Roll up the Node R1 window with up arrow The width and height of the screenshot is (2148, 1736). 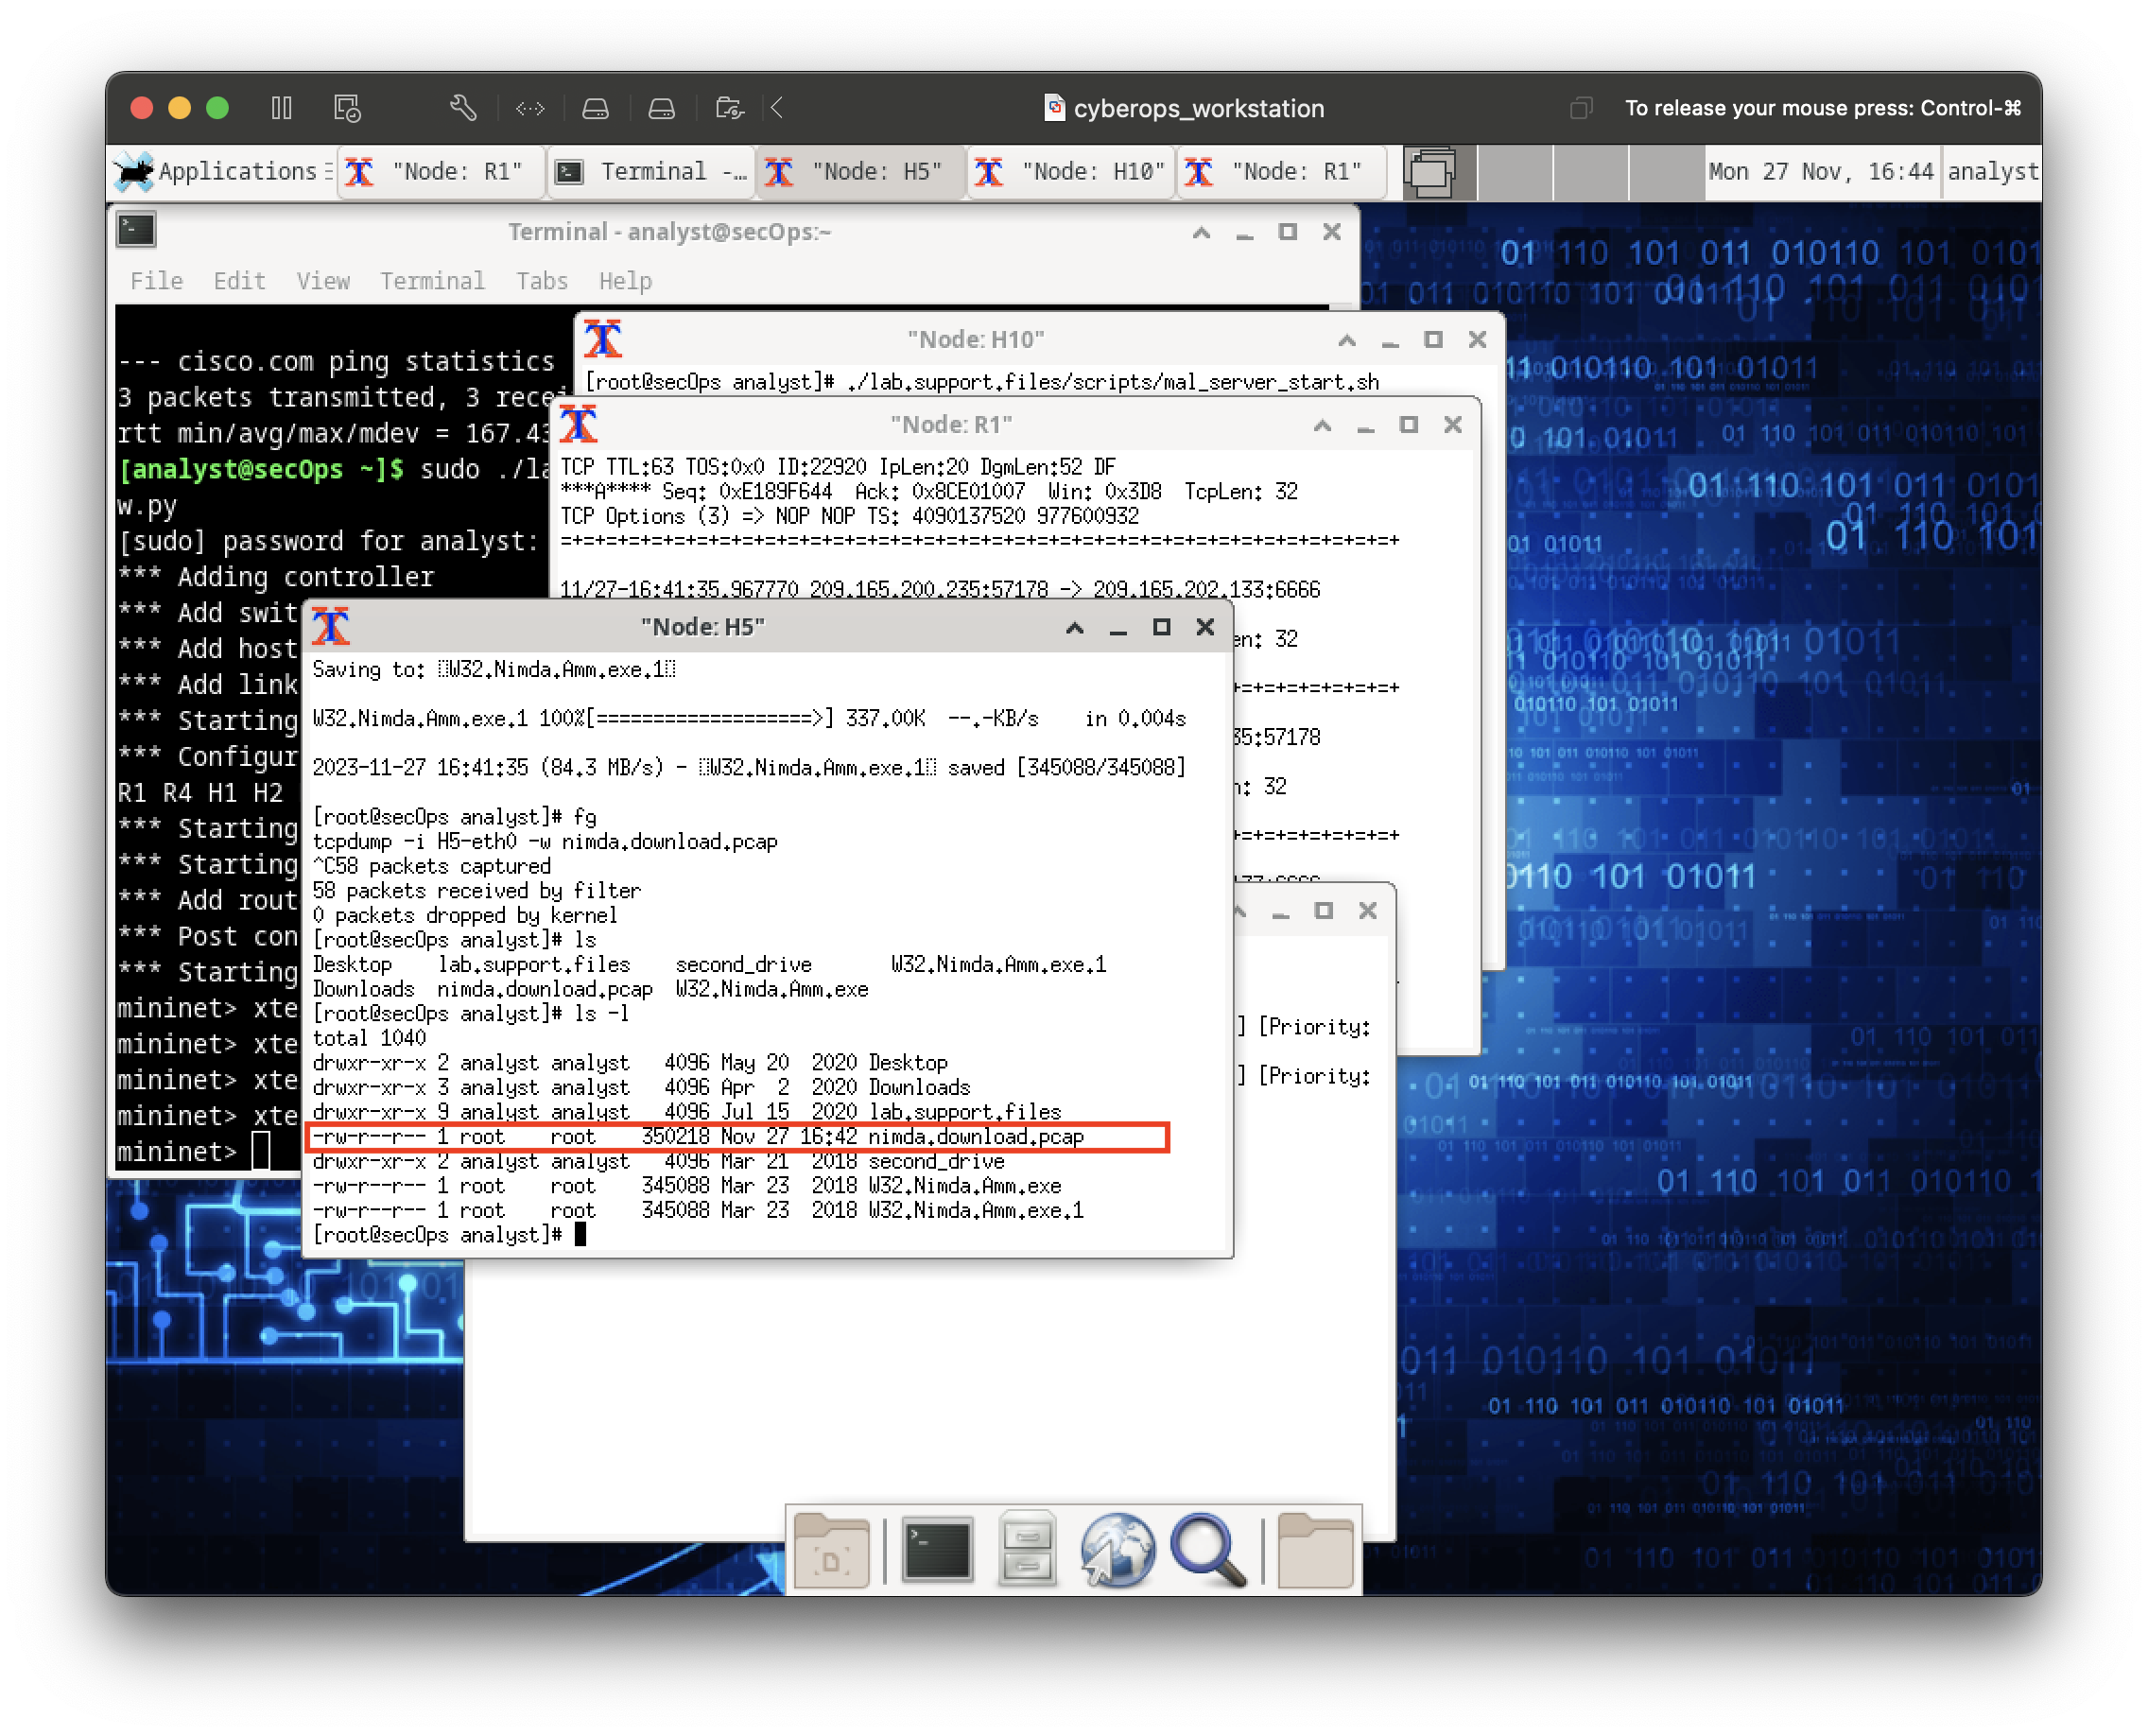click(x=1322, y=425)
